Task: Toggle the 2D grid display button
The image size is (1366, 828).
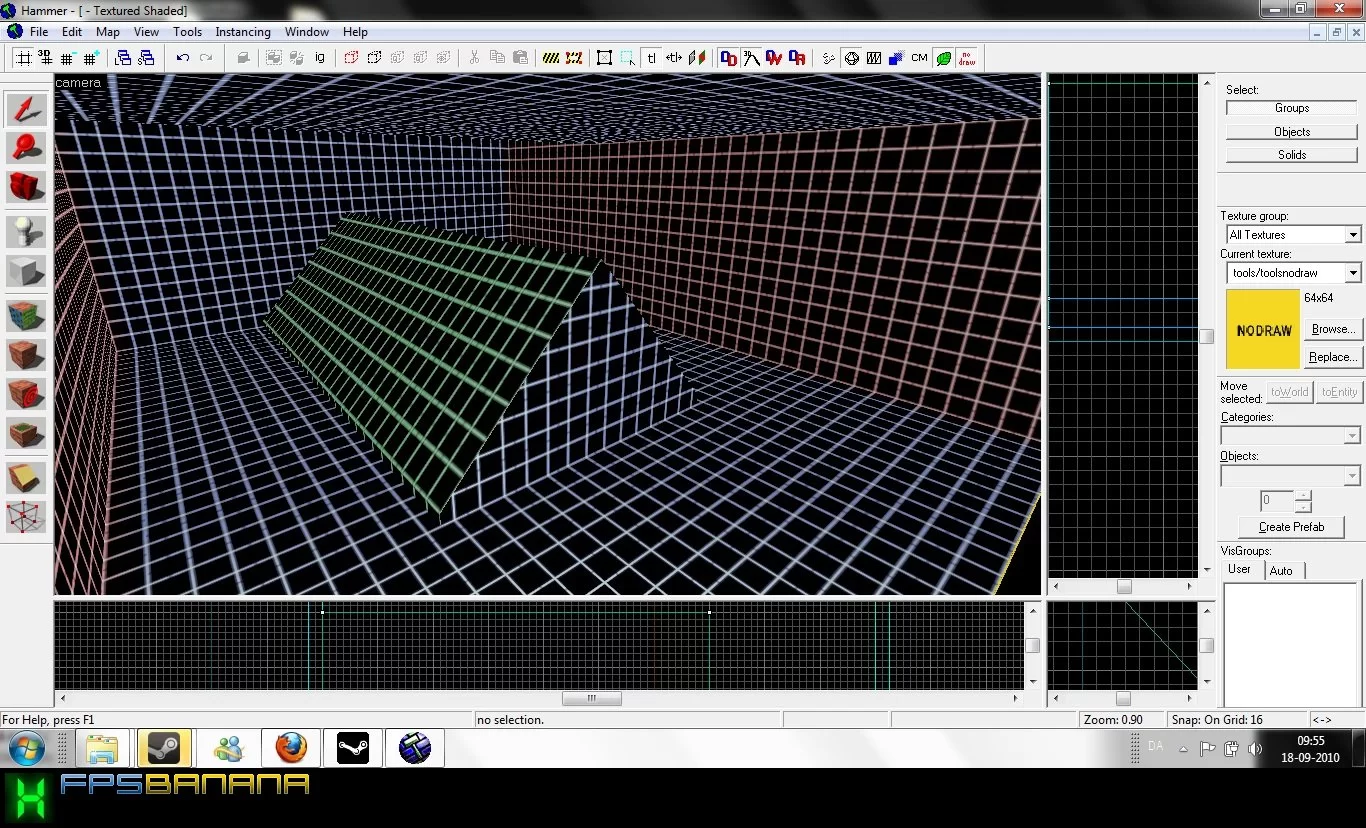Action: click(24, 58)
